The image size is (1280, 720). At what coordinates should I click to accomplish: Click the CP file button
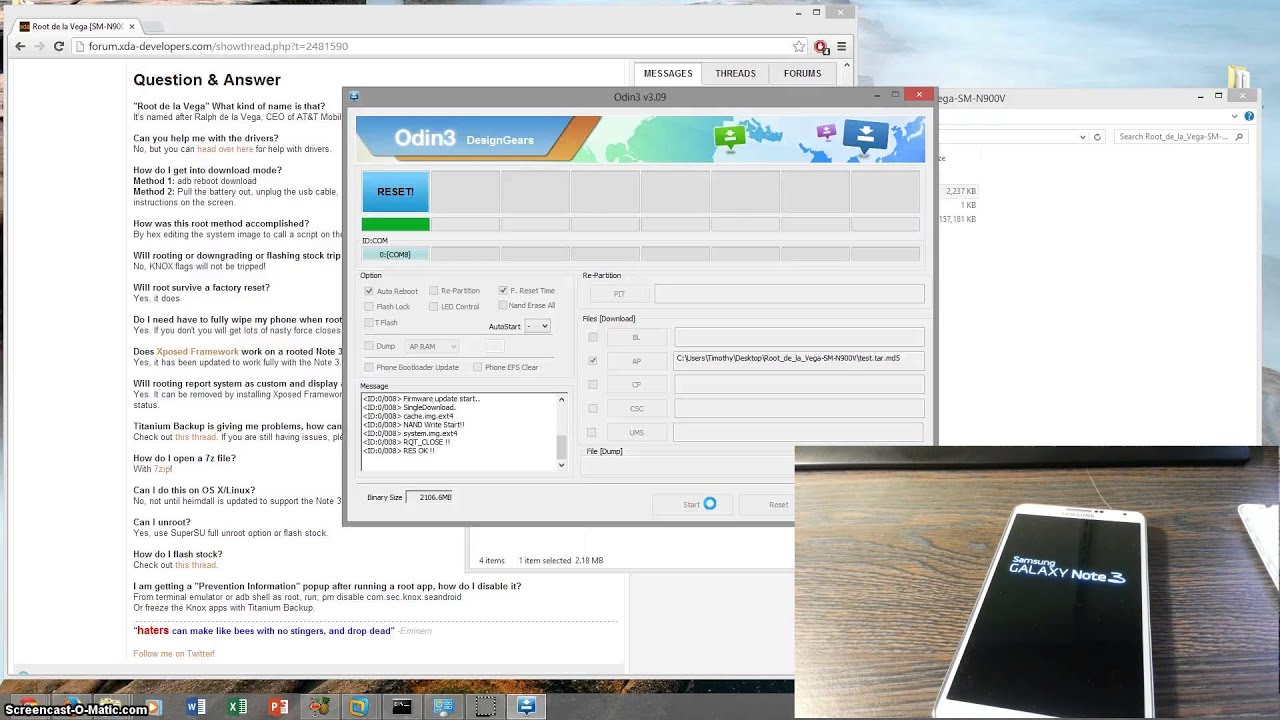click(x=636, y=385)
